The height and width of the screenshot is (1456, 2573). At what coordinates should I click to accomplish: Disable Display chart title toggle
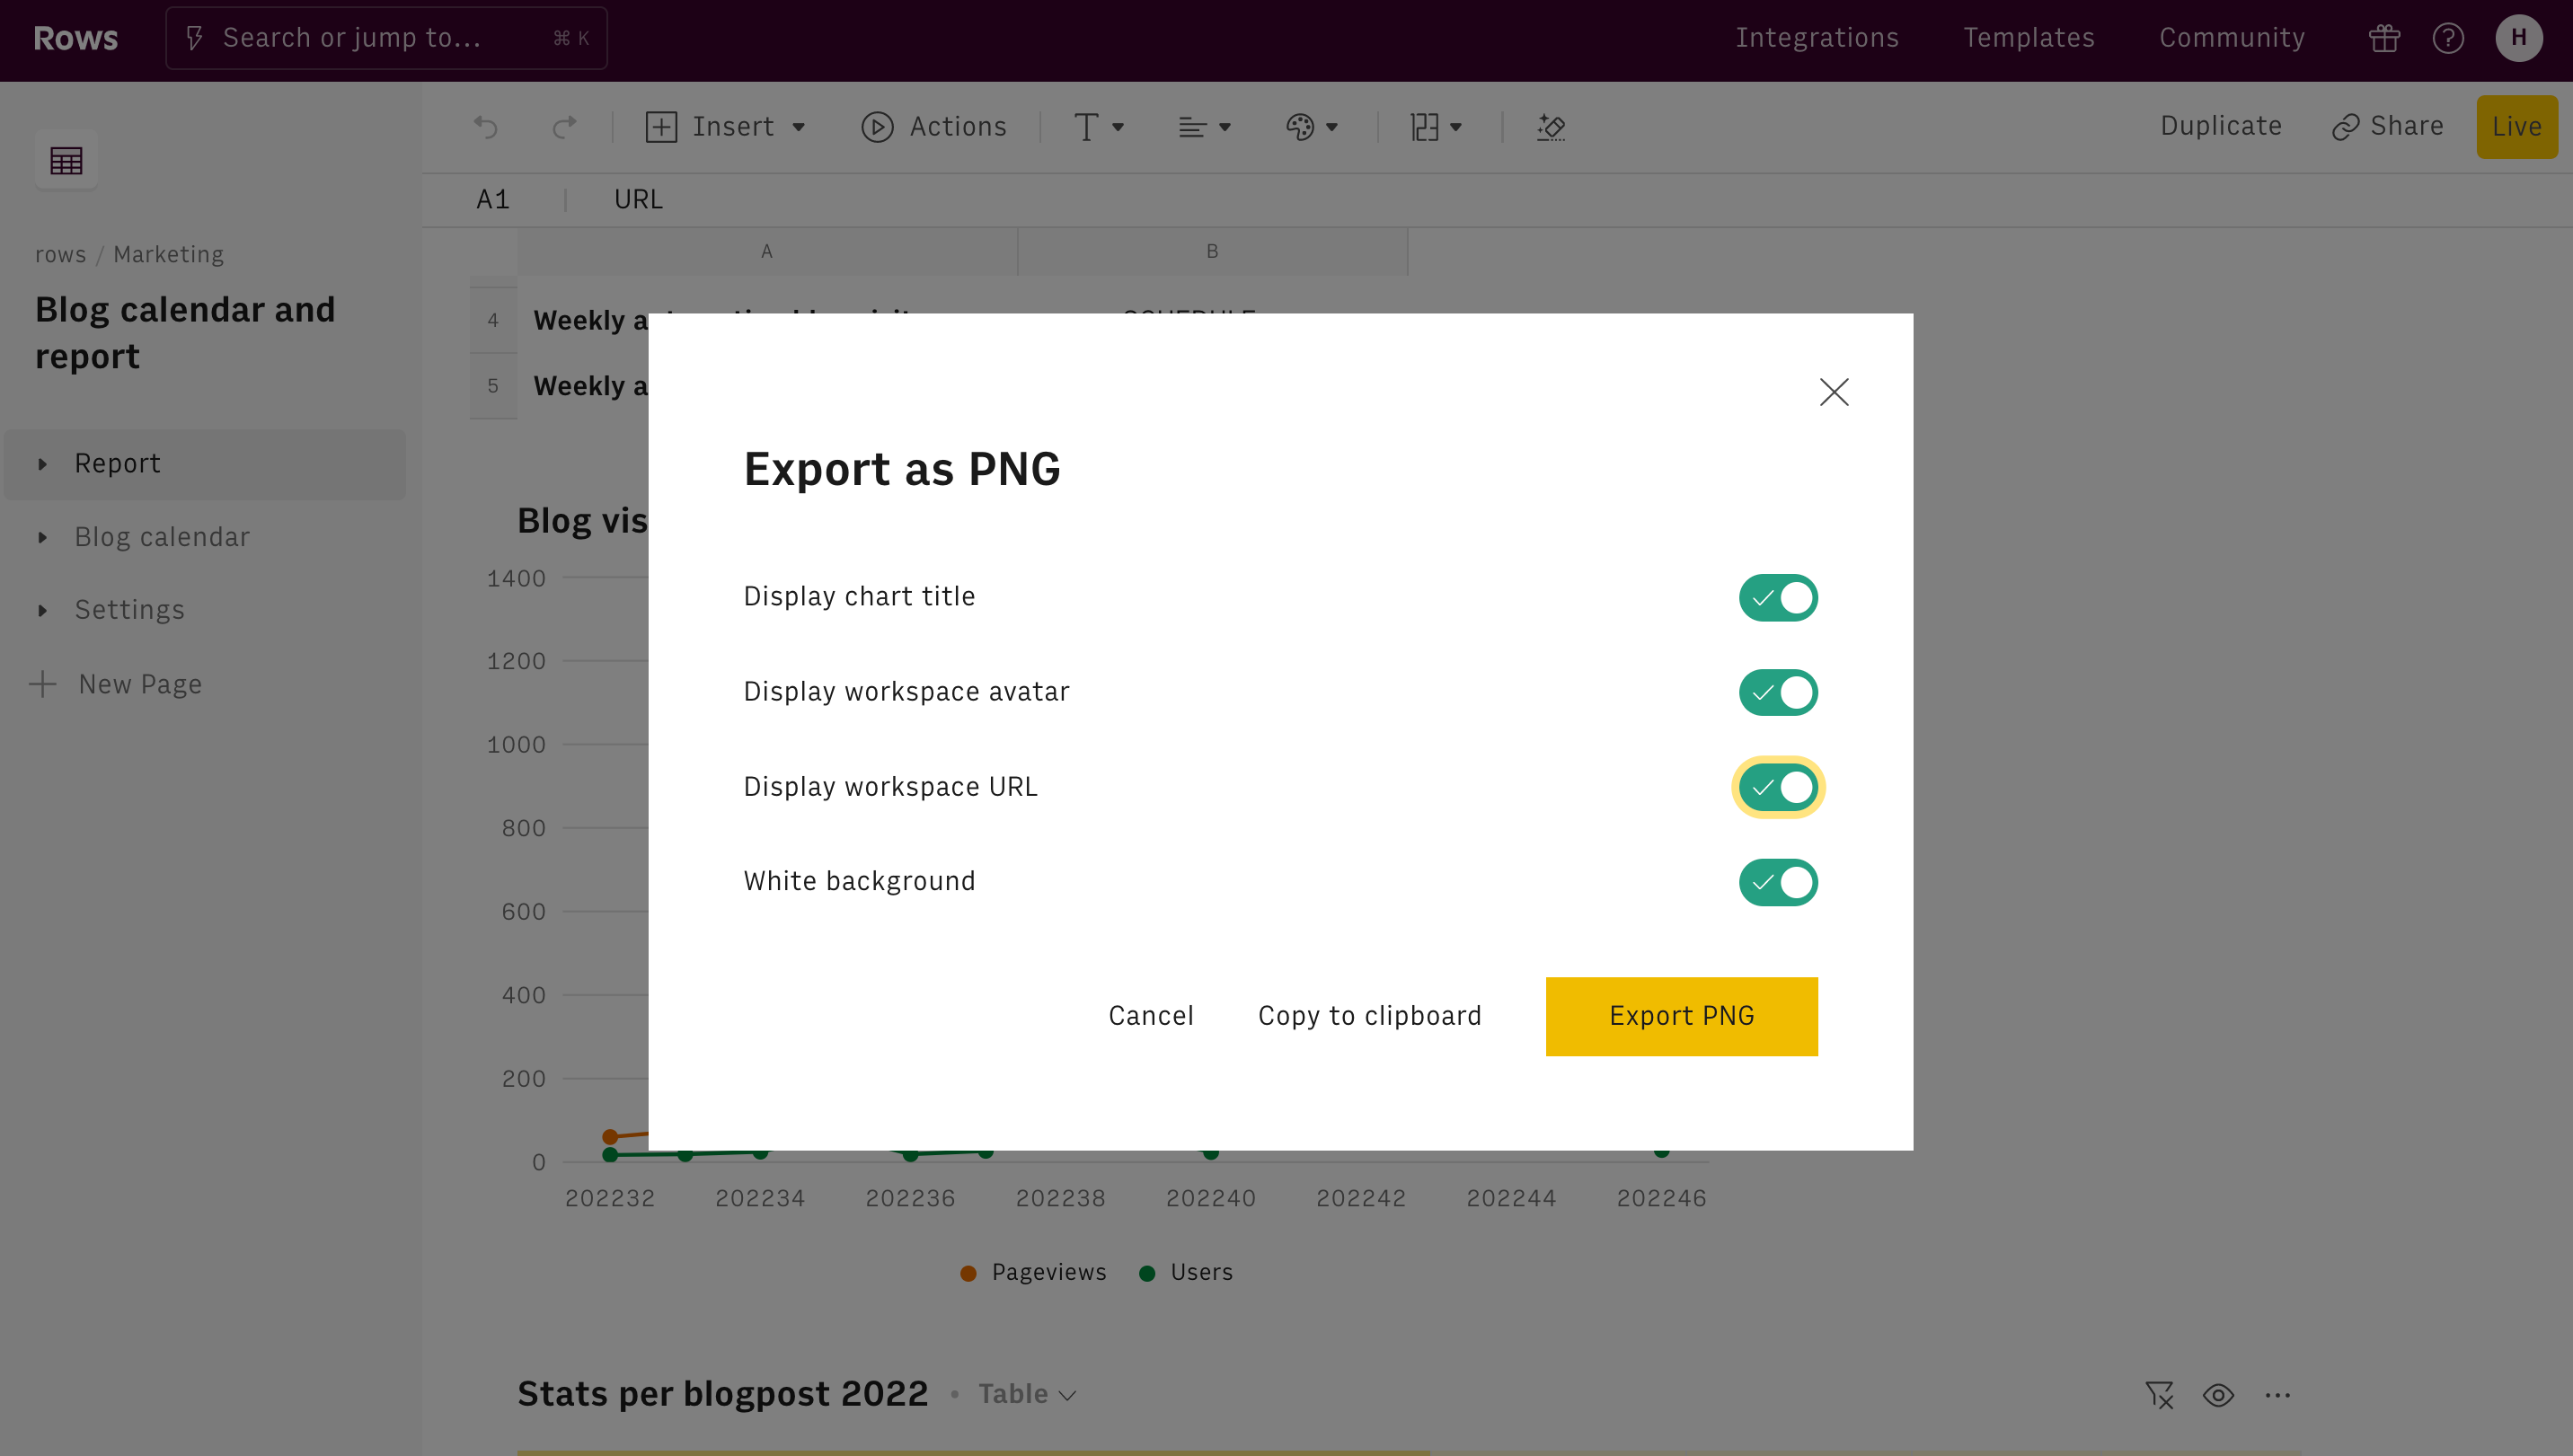(1777, 597)
